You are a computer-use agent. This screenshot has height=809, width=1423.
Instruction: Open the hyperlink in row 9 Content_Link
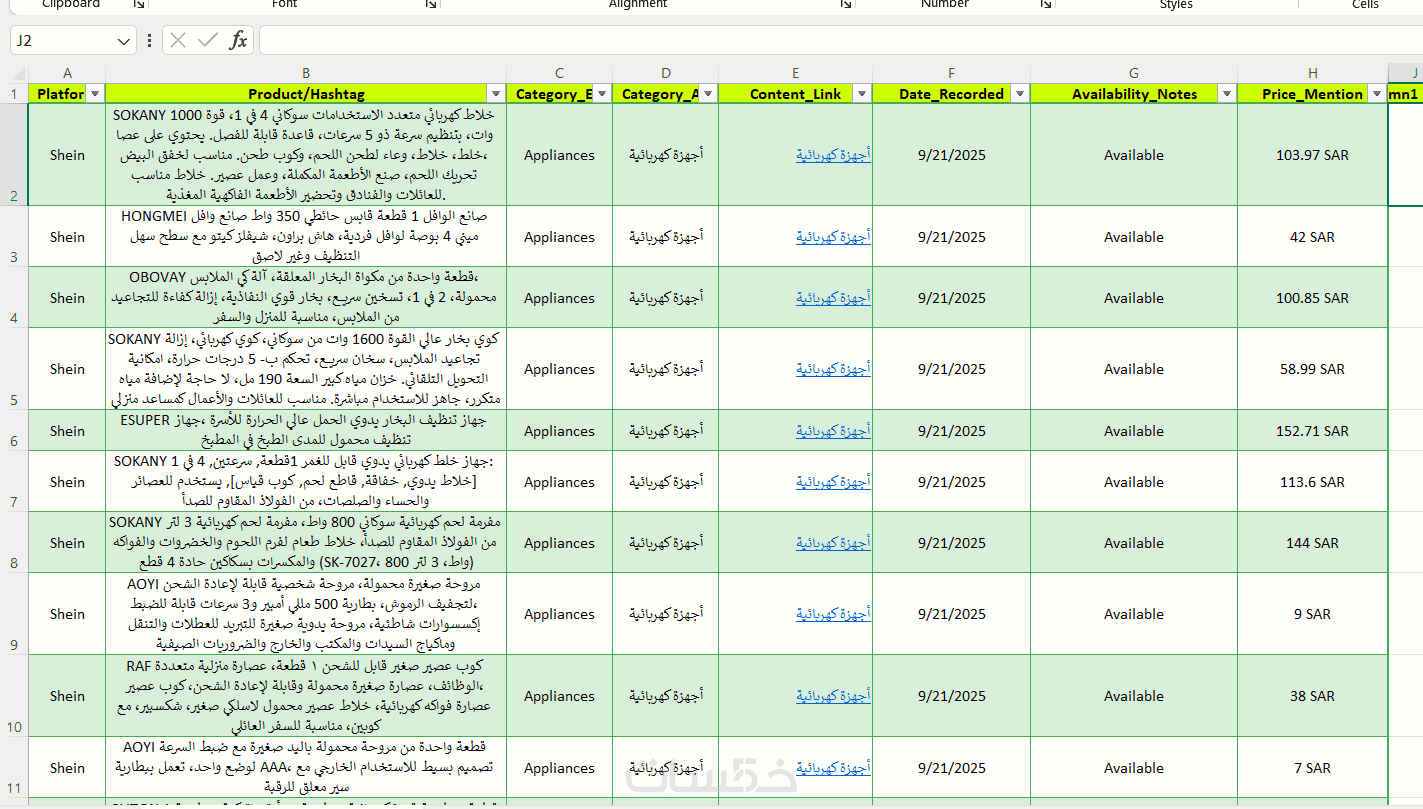tap(833, 614)
